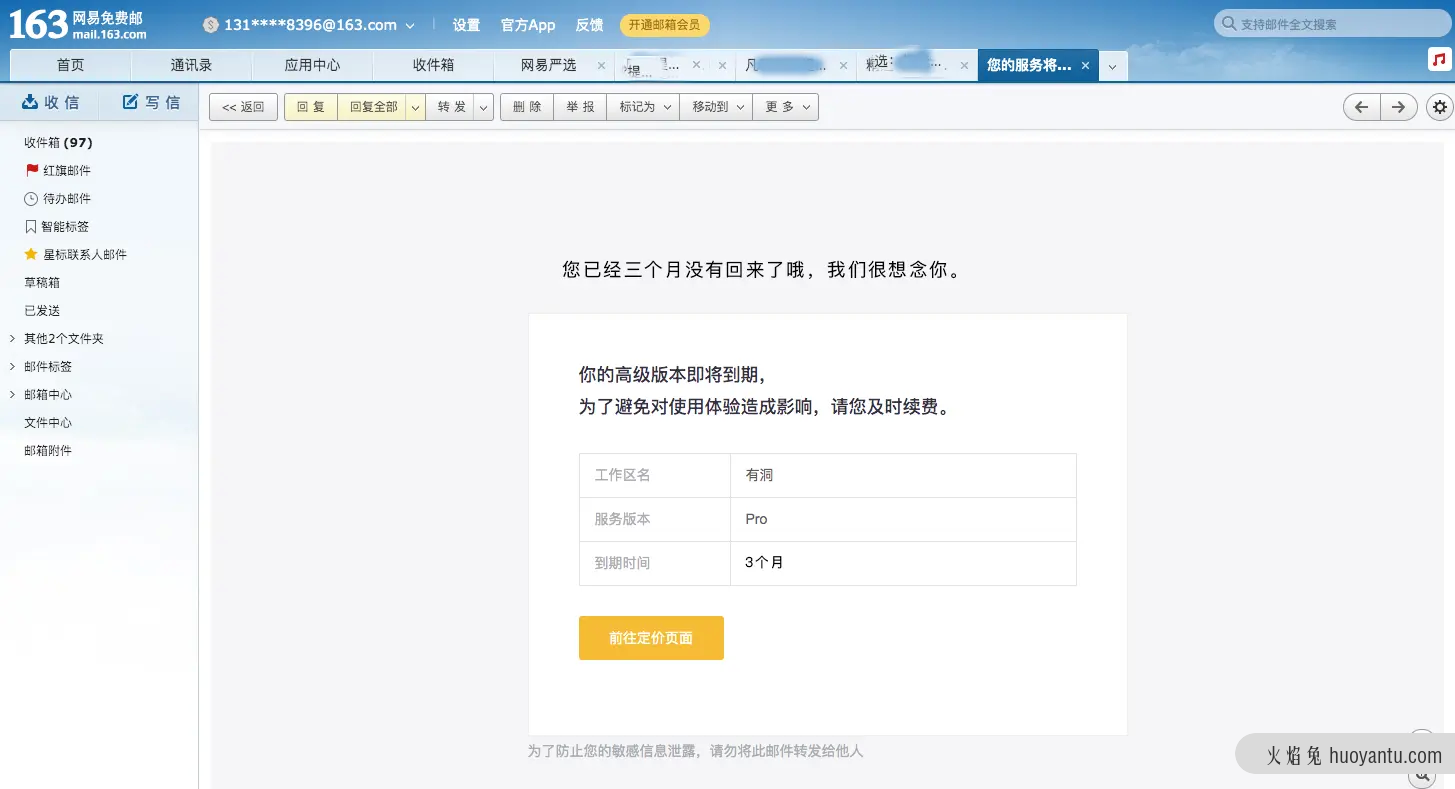Click 写信 to compose mail
Screen dimensions: 1455x789
click(x=152, y=102)
